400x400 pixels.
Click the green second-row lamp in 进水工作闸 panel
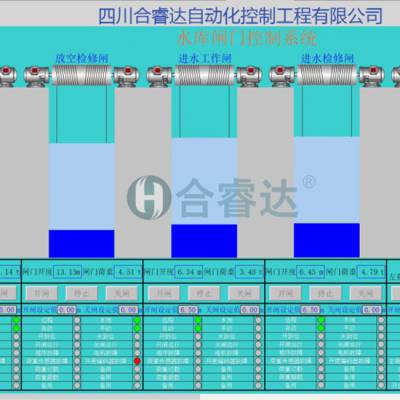coord(198,328)
